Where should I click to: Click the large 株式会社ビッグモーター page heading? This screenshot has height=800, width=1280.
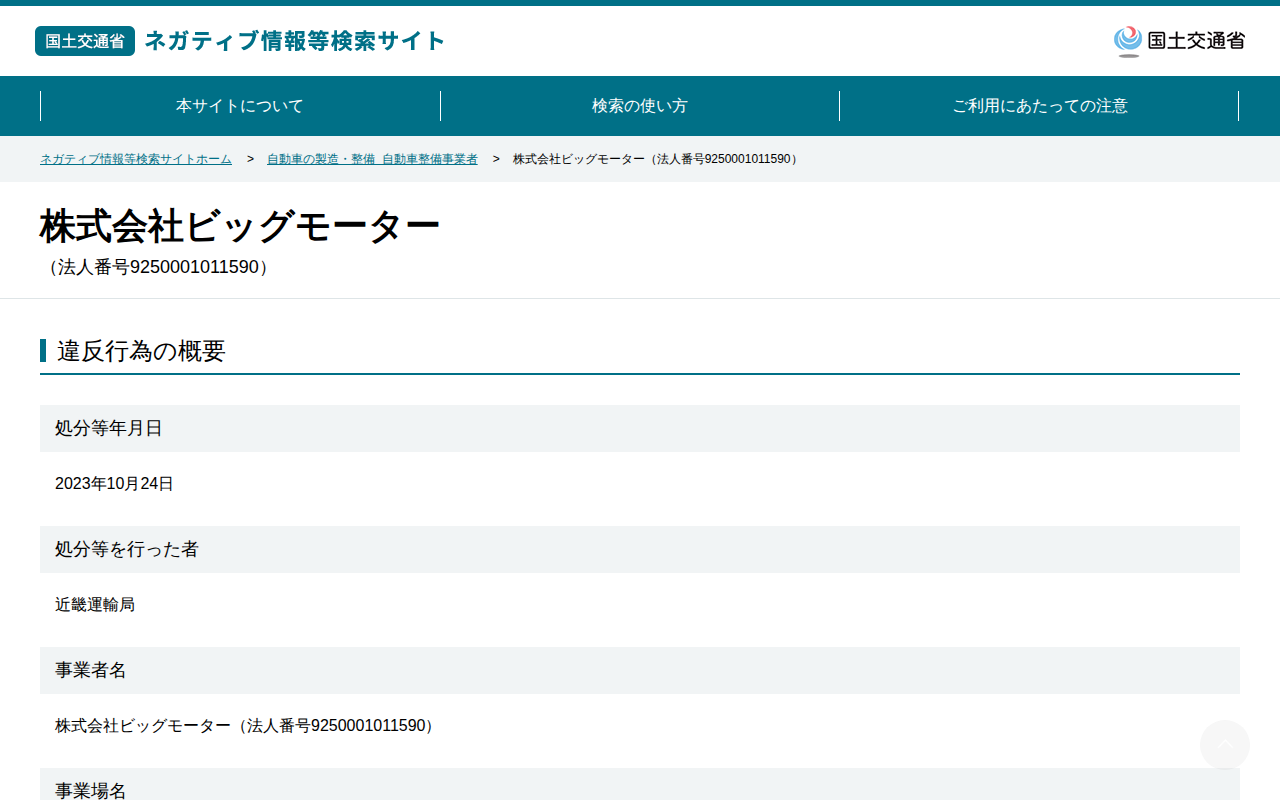pyautogui.click(x=240, y=227)
